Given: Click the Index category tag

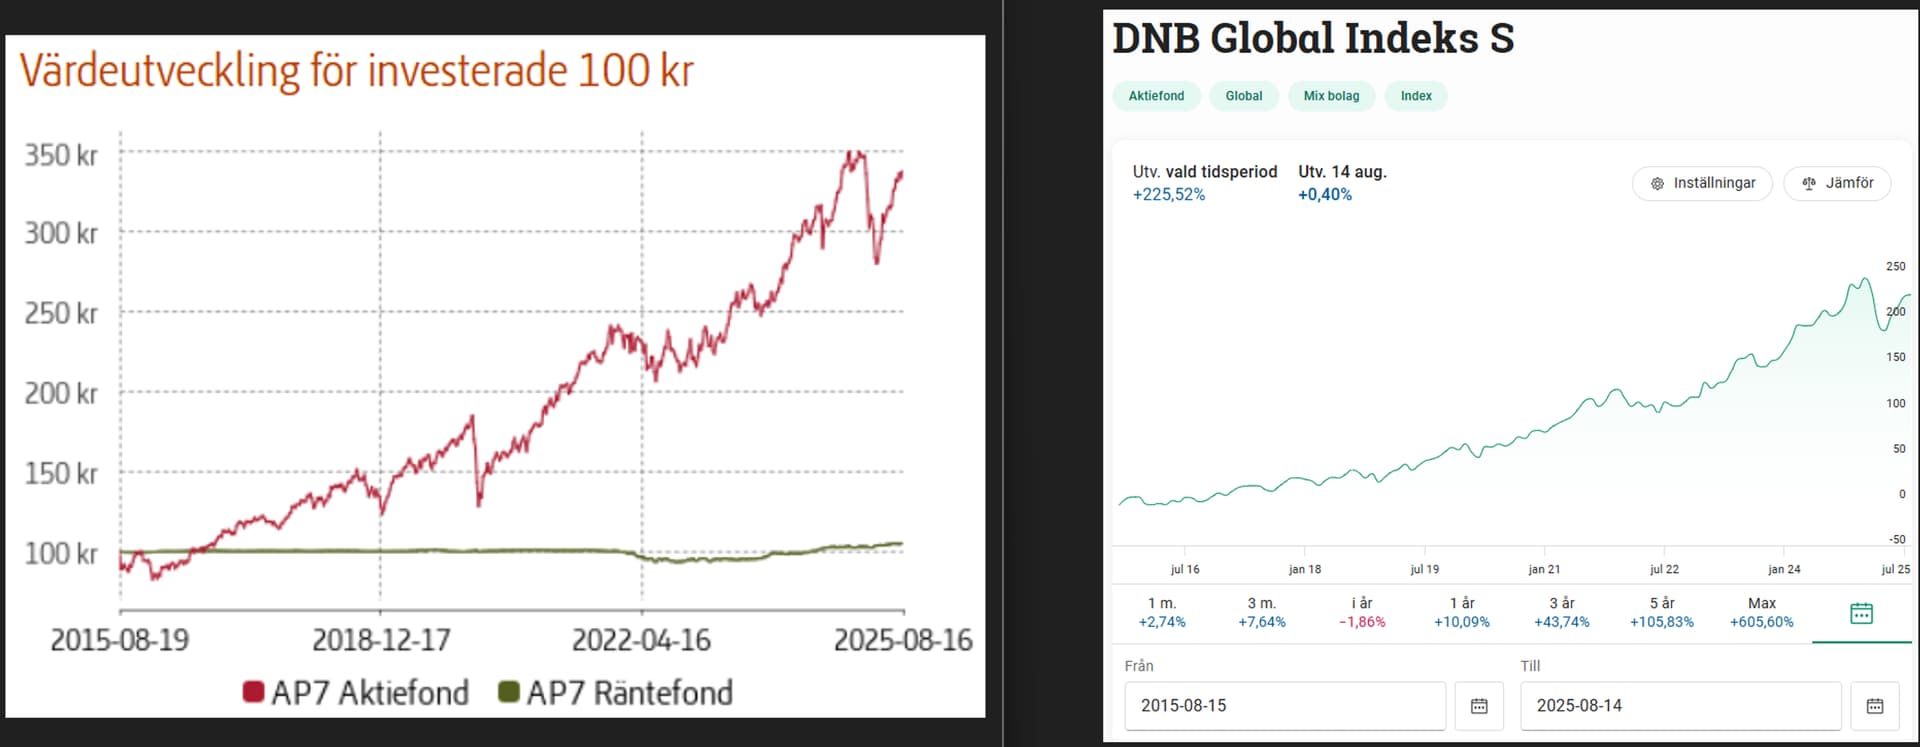Looking at the screenshot, I should pos(1416,96).
